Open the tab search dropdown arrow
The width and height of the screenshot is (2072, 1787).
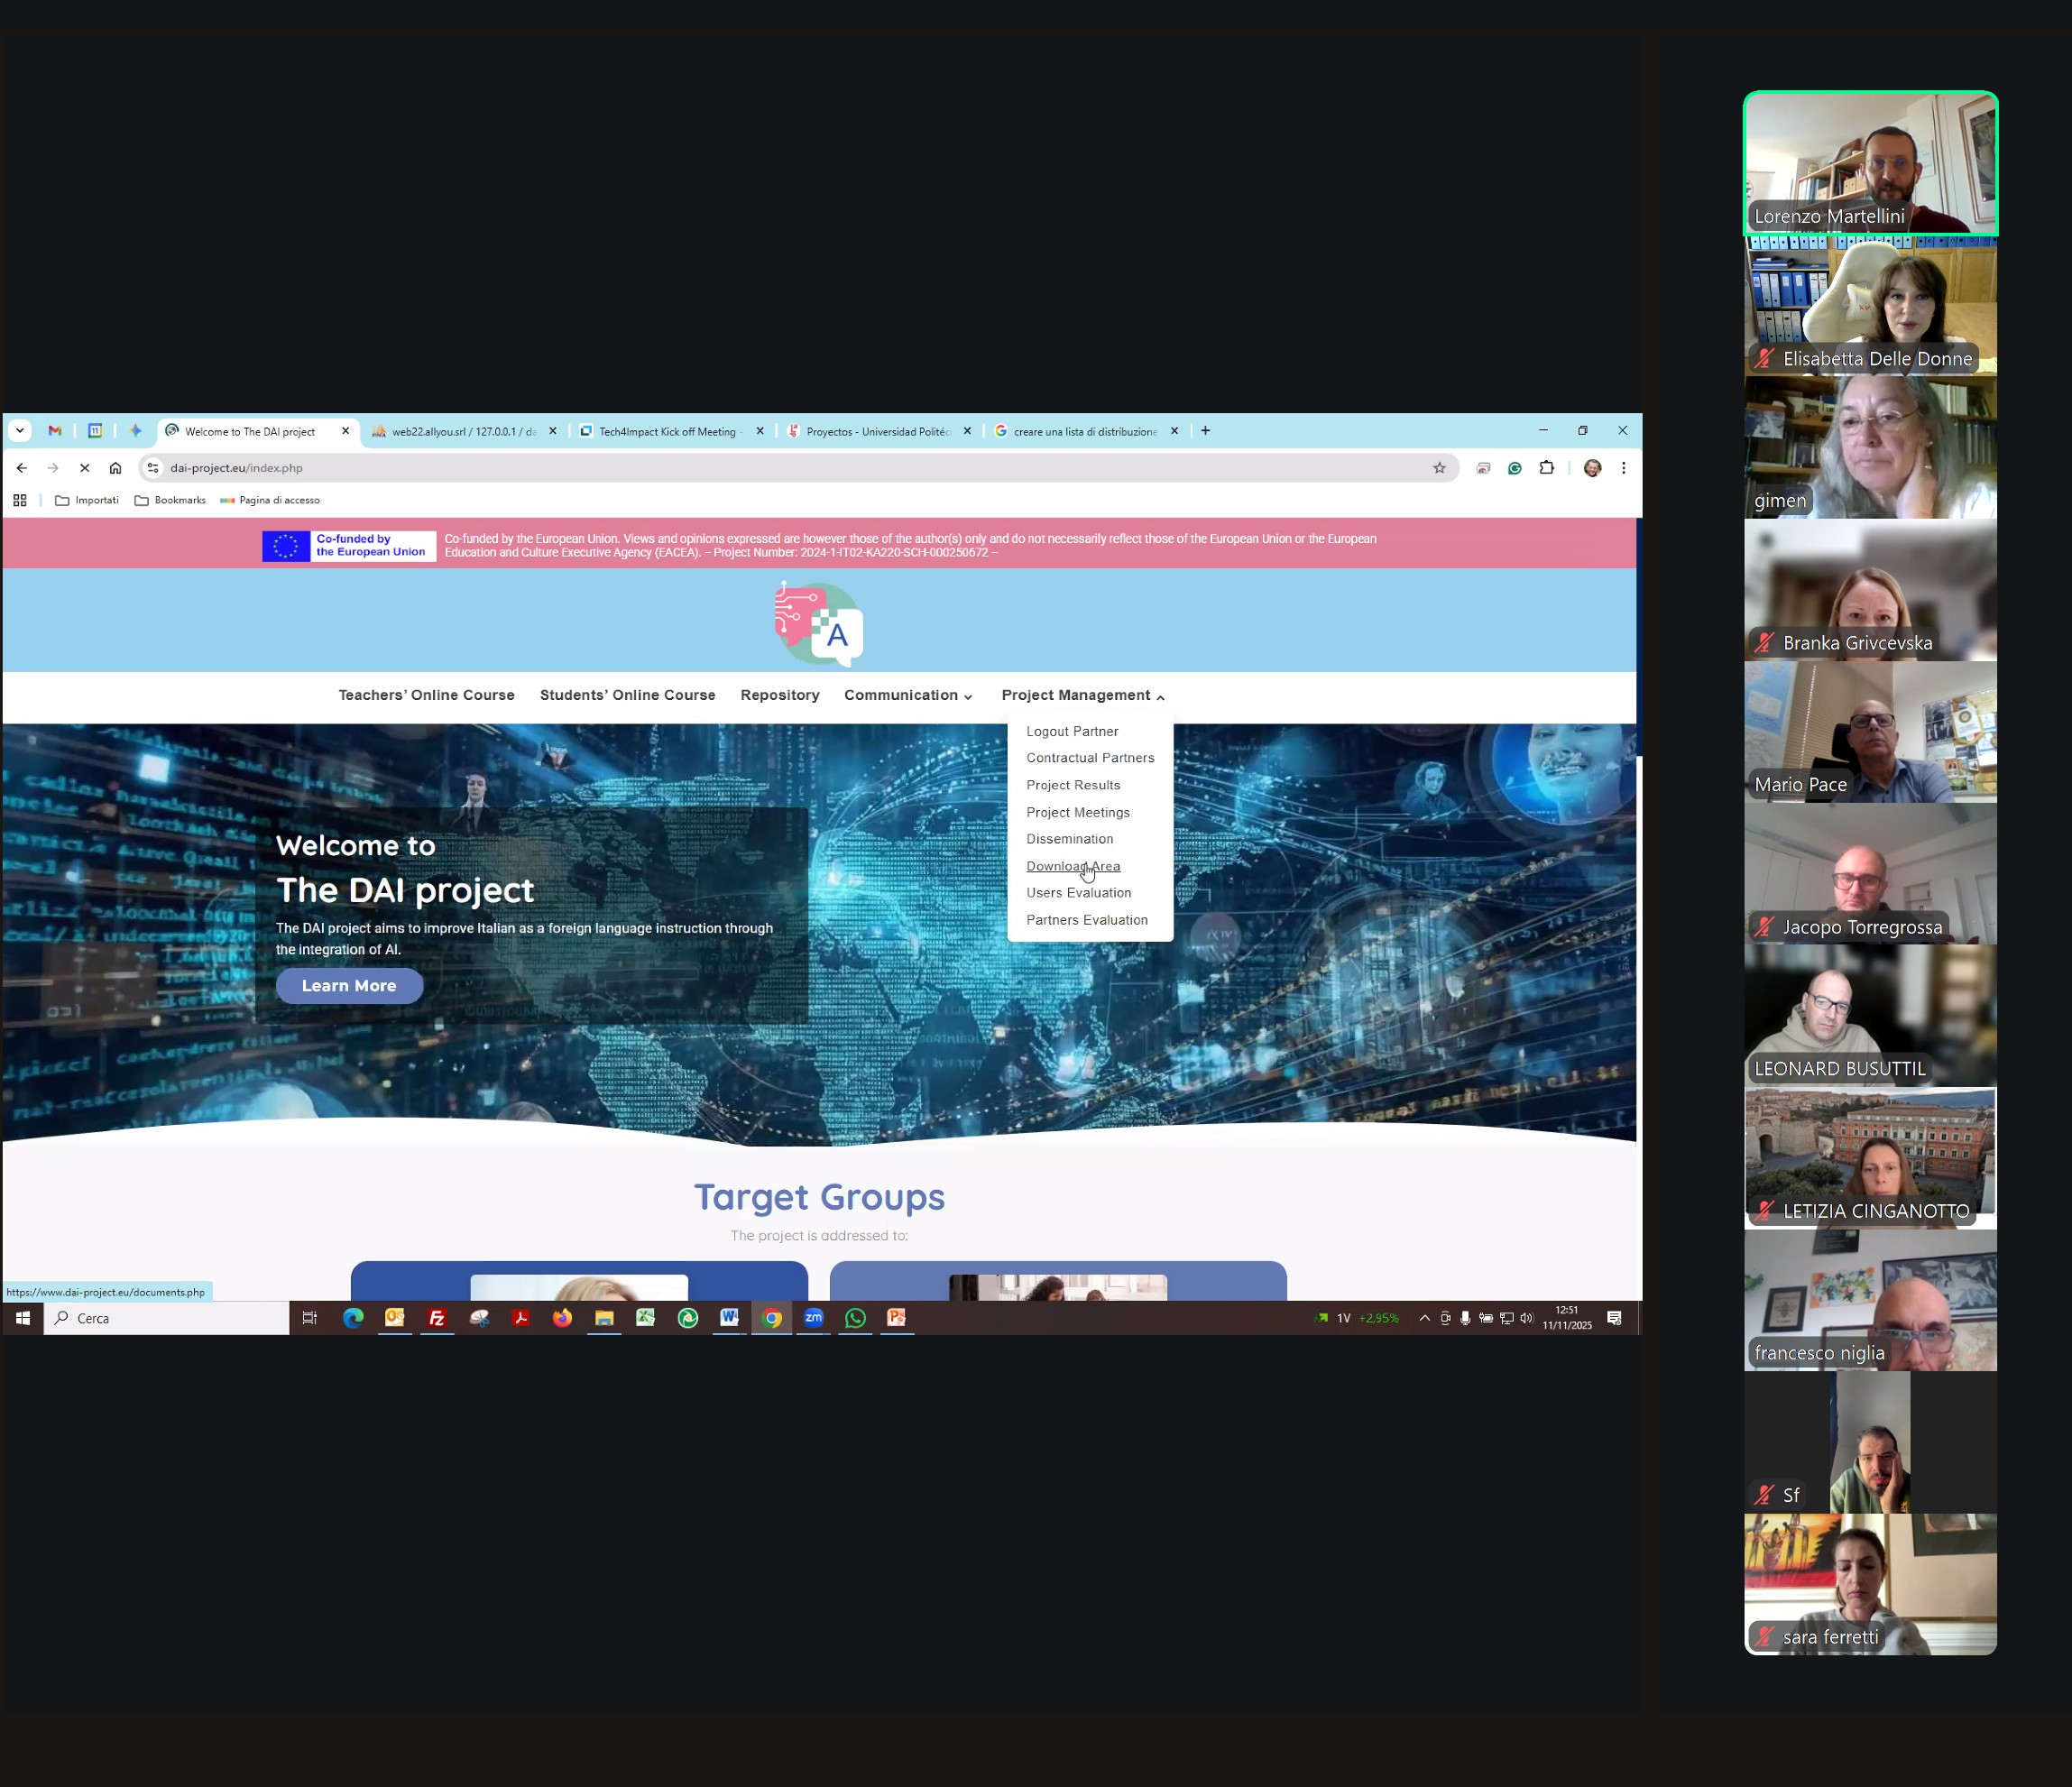(x=20, y=431)
